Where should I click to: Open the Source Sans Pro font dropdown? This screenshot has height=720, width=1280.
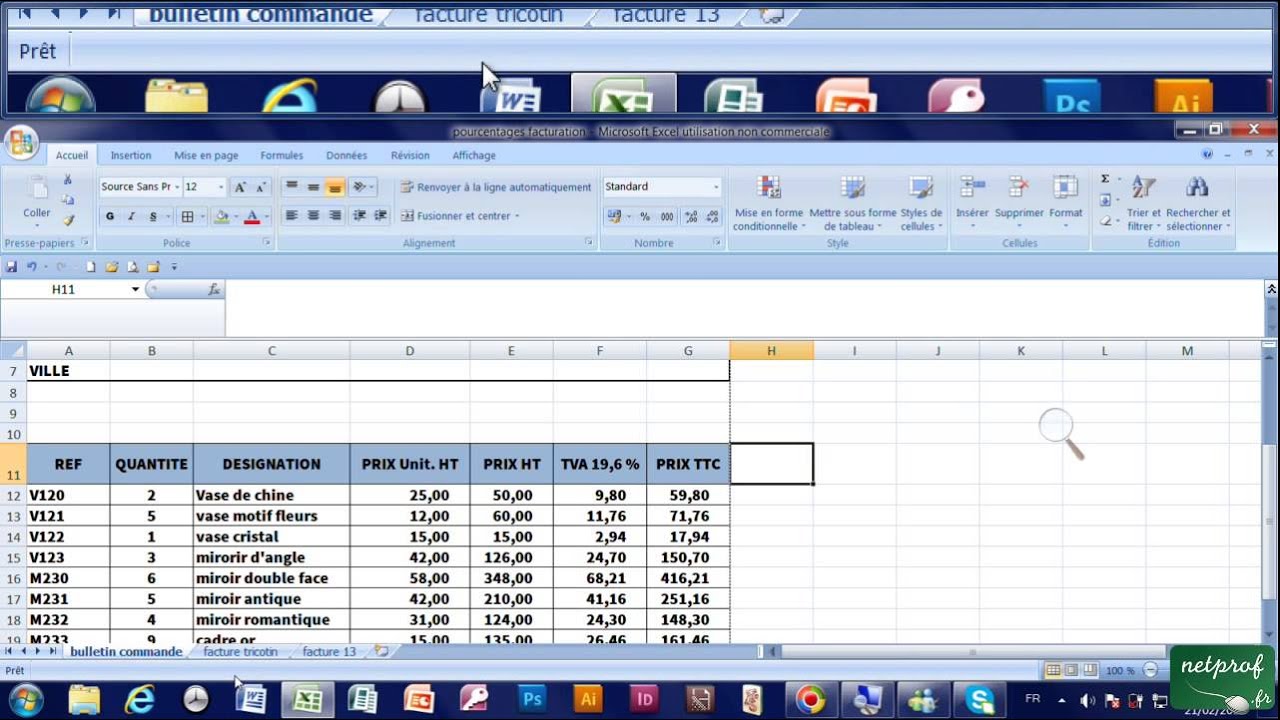point(177,187)
